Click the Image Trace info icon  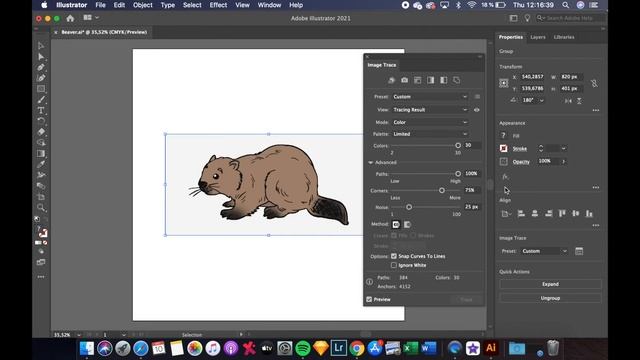tap(369, 282)
